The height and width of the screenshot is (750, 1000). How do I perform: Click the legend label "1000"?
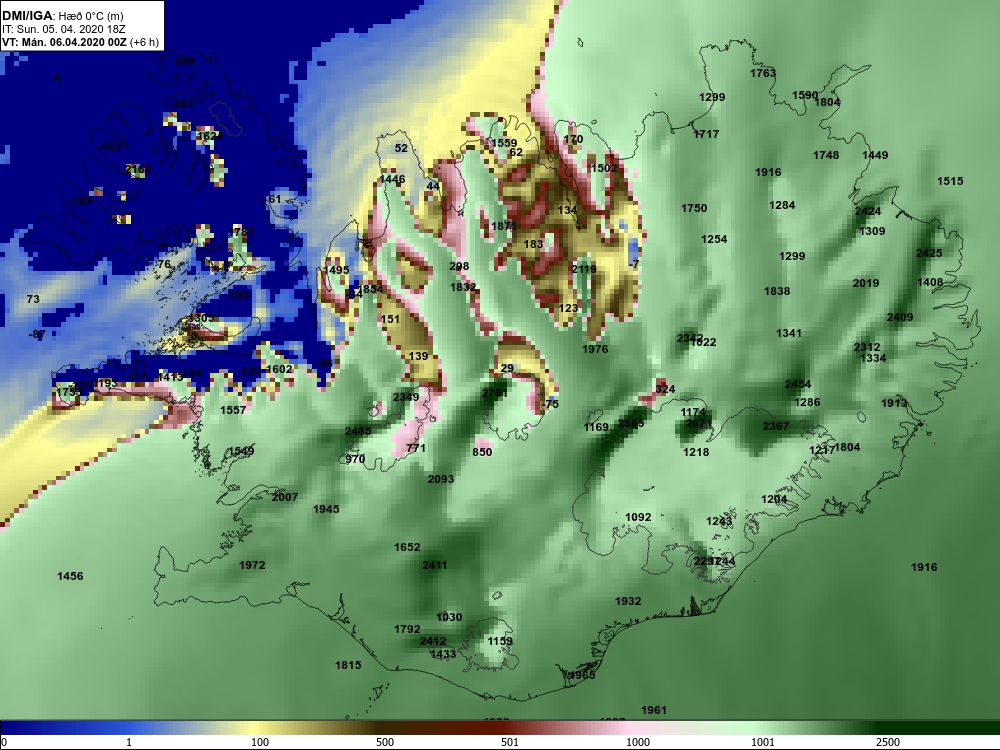[x=638, y=742]
